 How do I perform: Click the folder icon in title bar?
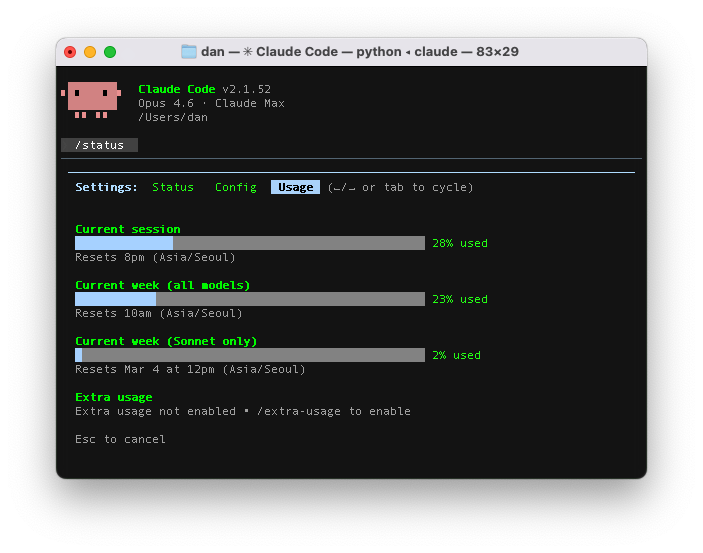pos(189,52)
